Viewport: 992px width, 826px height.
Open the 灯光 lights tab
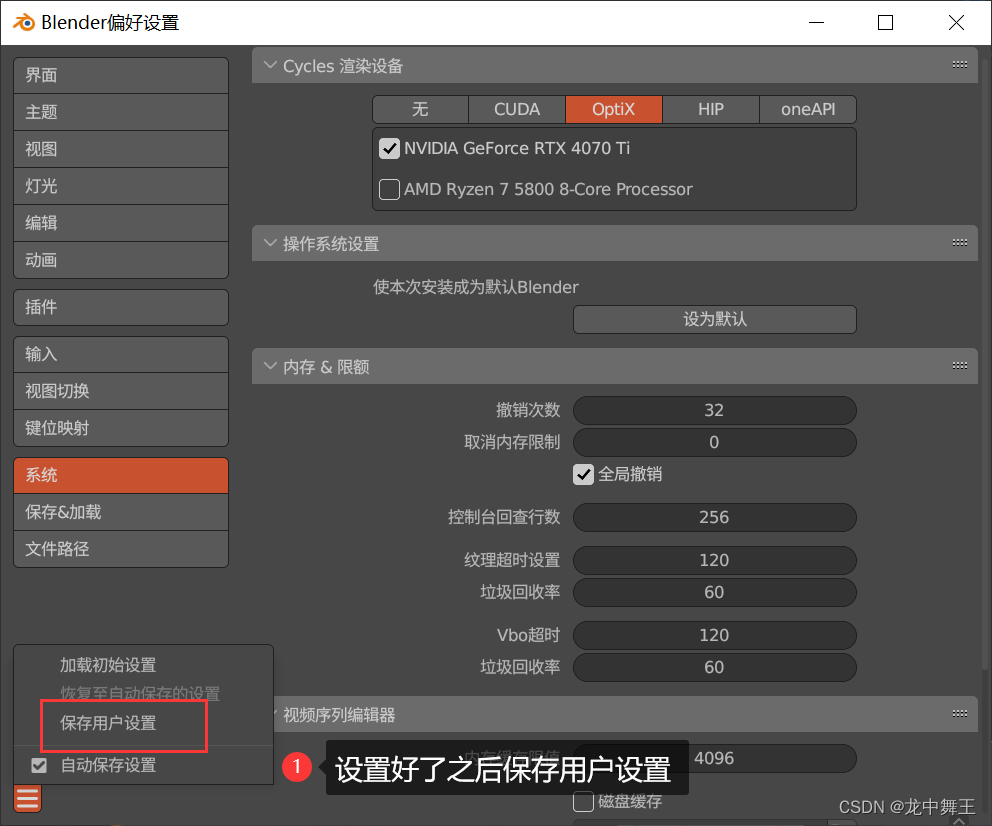tap(121, 186)
